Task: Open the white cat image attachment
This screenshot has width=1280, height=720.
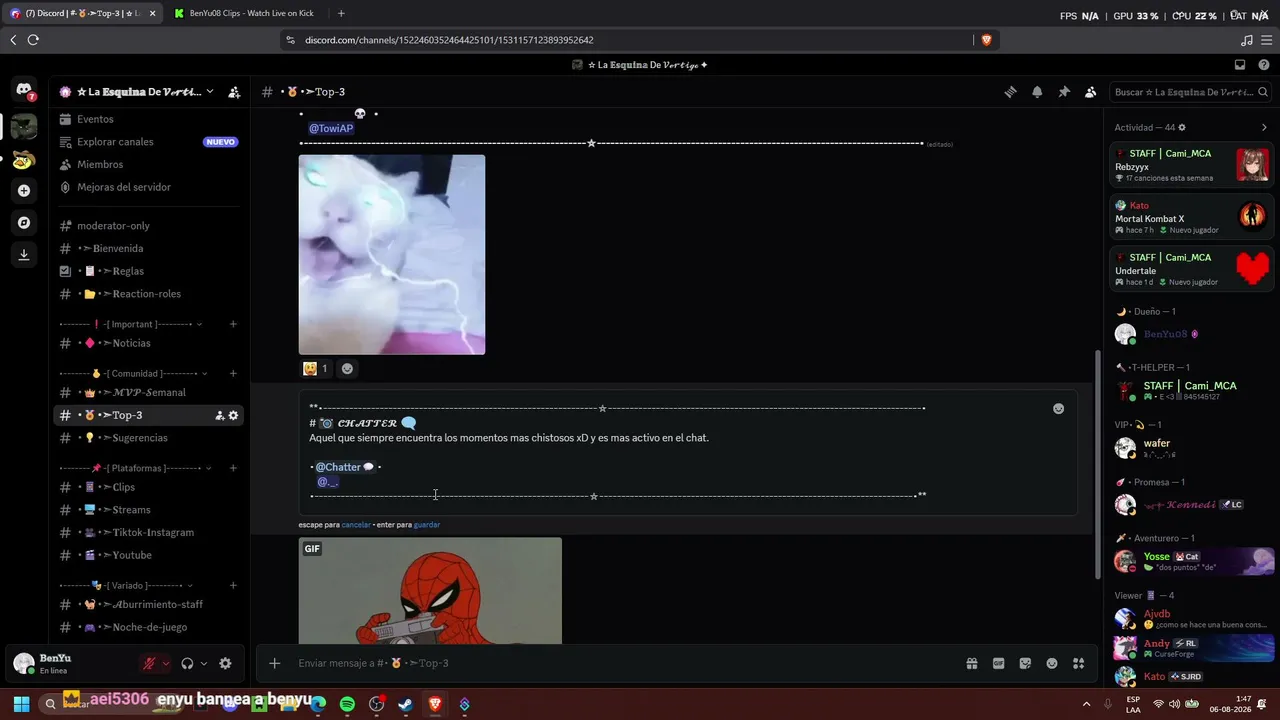Action: coord(392,254)
